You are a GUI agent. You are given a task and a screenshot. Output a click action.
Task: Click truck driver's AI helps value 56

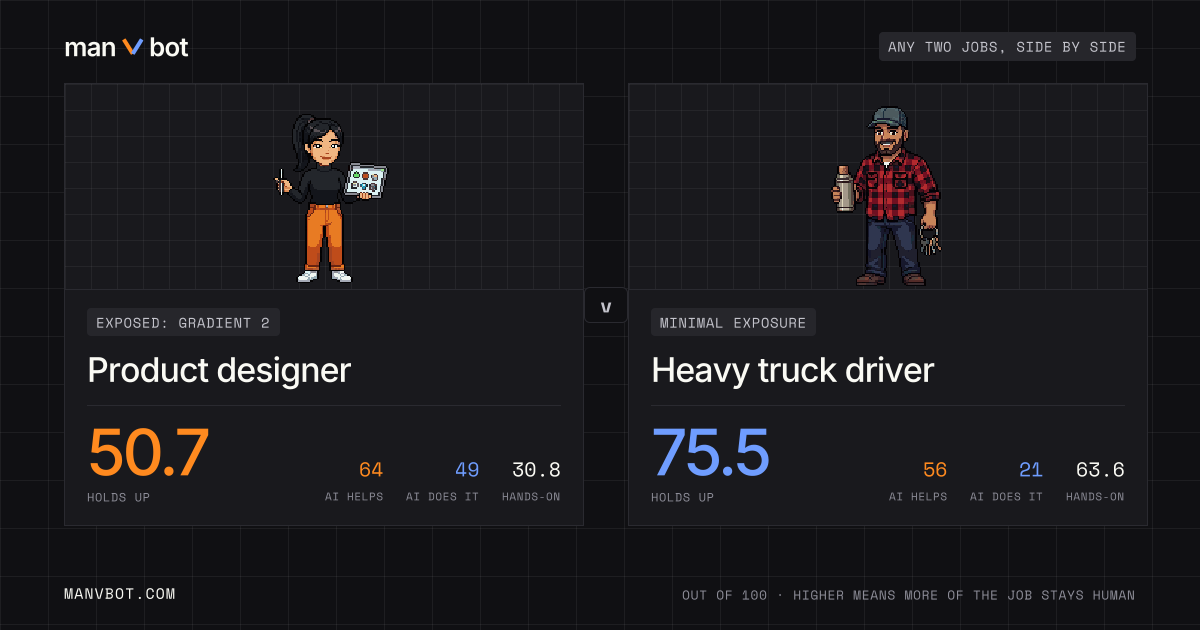(x=935, y=470)
